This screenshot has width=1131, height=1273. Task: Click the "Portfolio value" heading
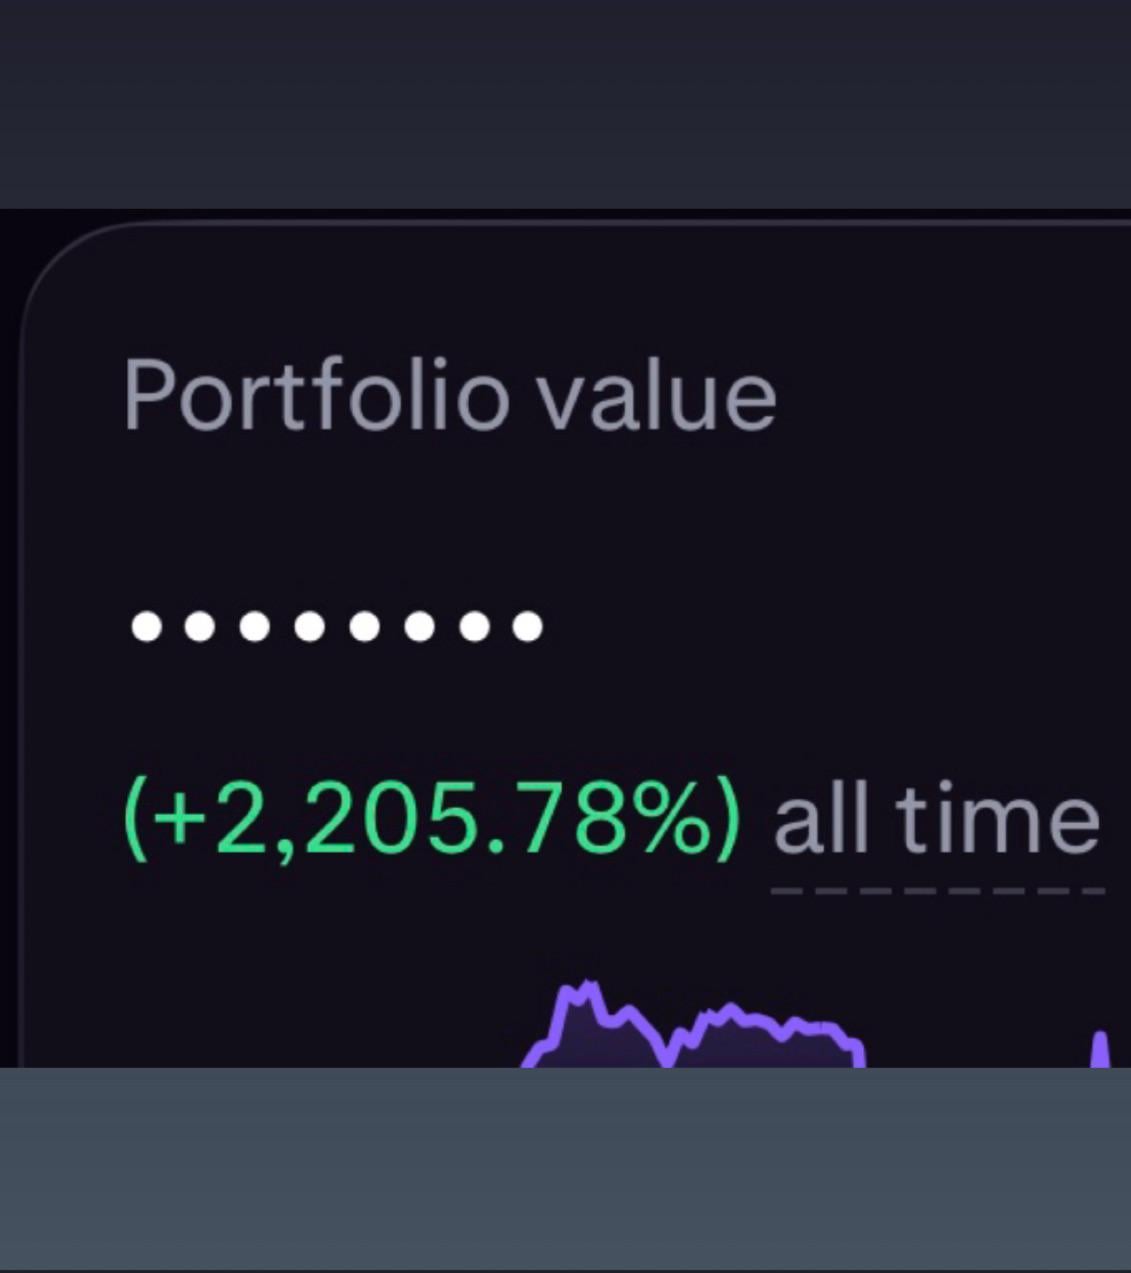[449, 397]
